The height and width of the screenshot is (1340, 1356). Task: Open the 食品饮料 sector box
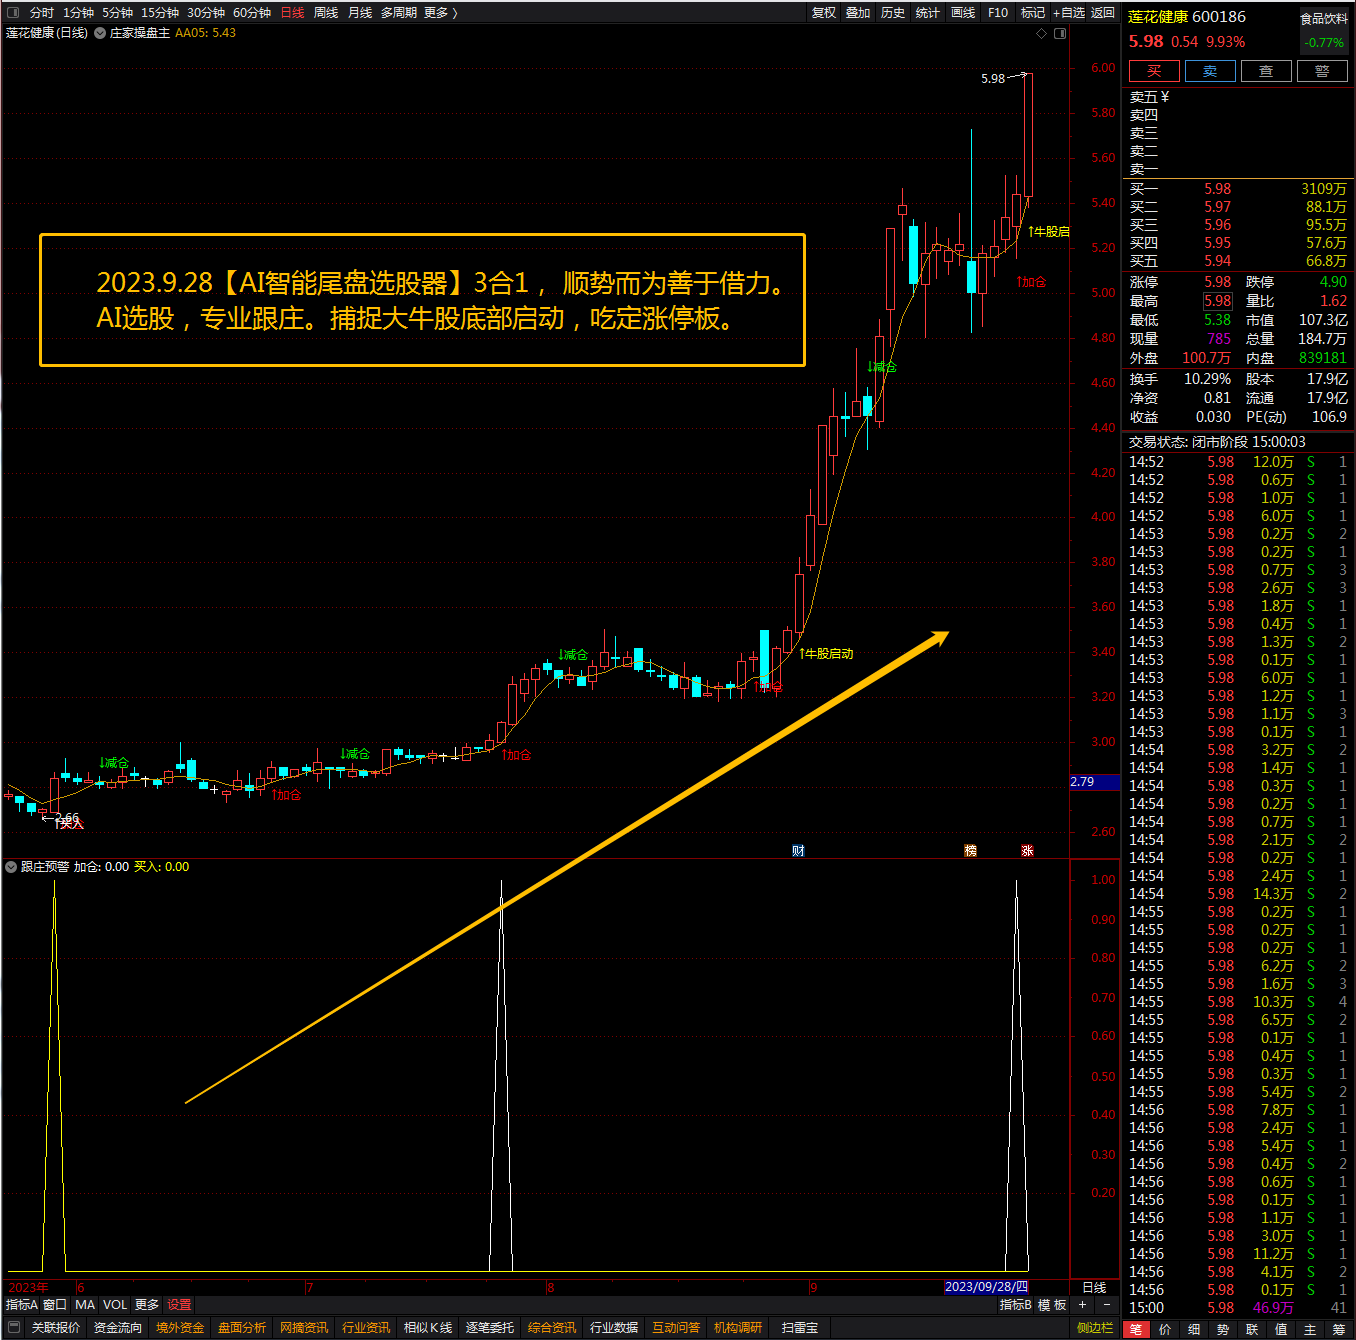tap(1324, 31)
